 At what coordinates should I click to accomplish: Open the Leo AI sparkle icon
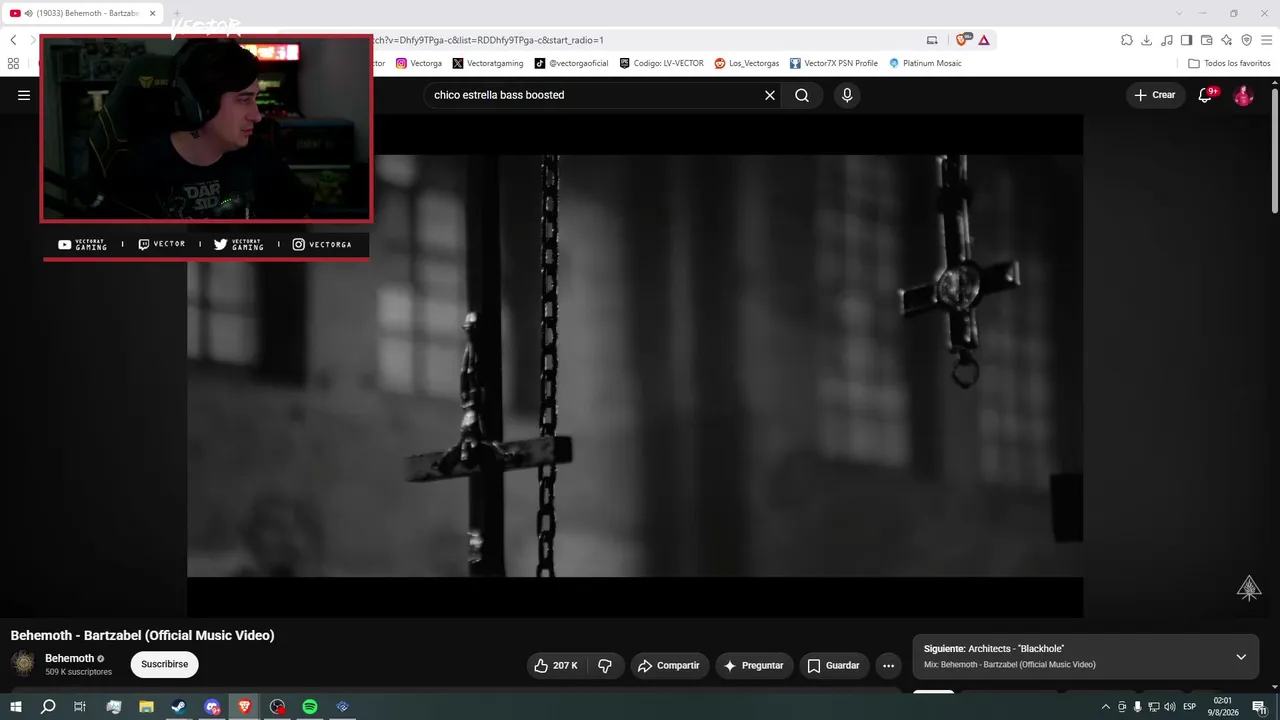1227,40
